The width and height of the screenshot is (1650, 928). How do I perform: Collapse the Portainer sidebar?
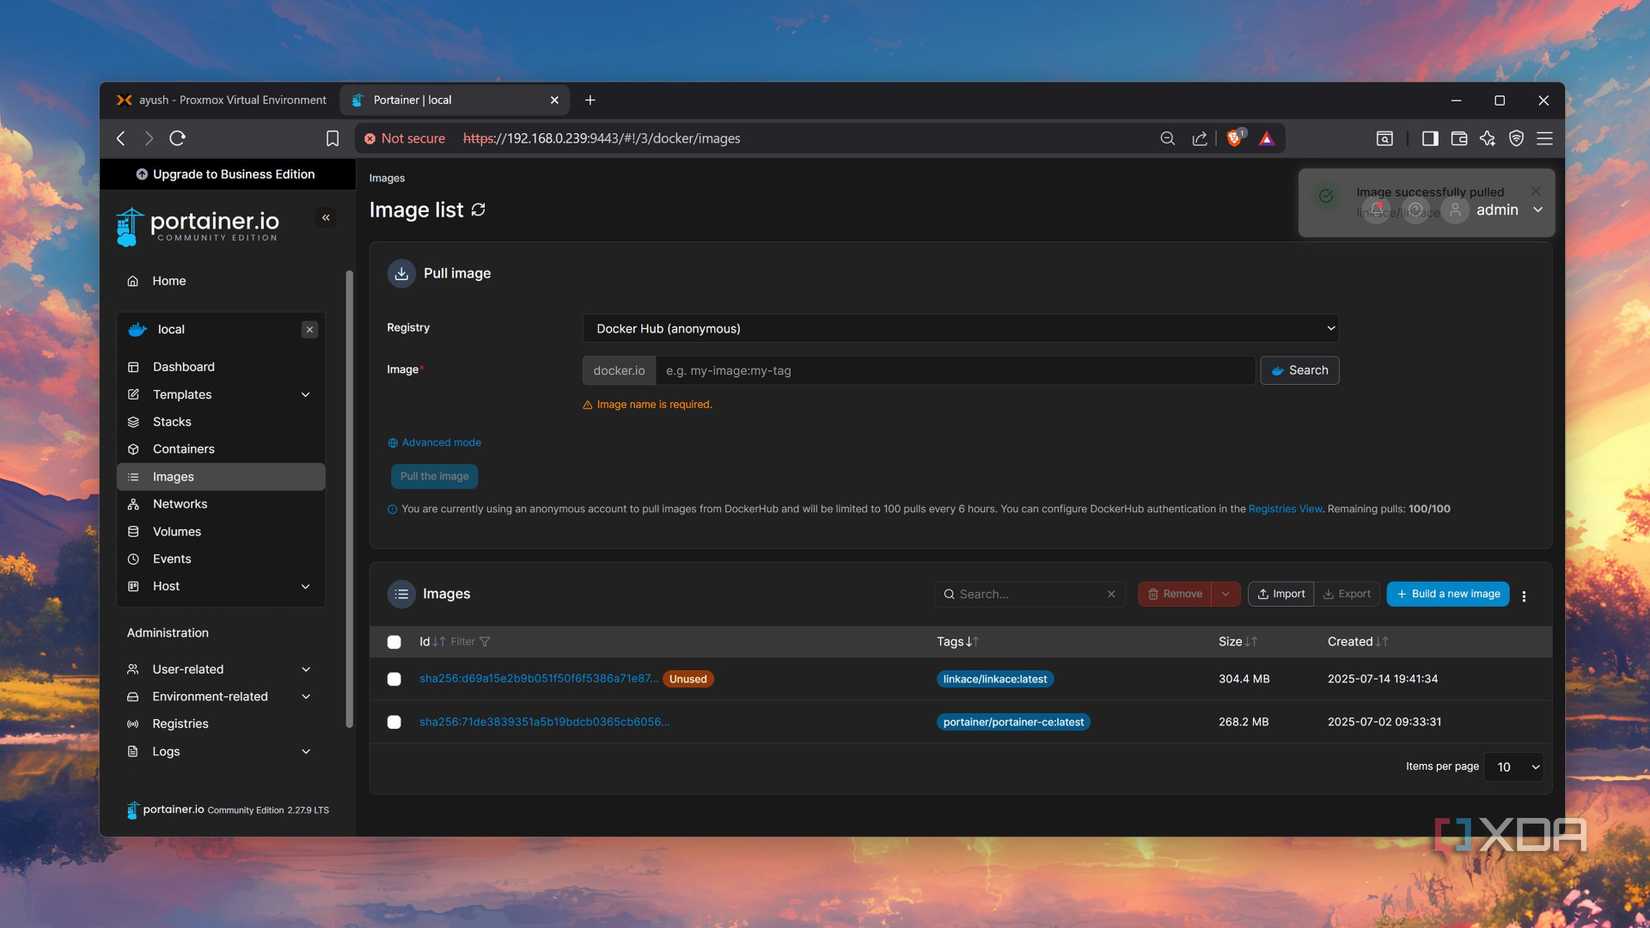[326, 218]
